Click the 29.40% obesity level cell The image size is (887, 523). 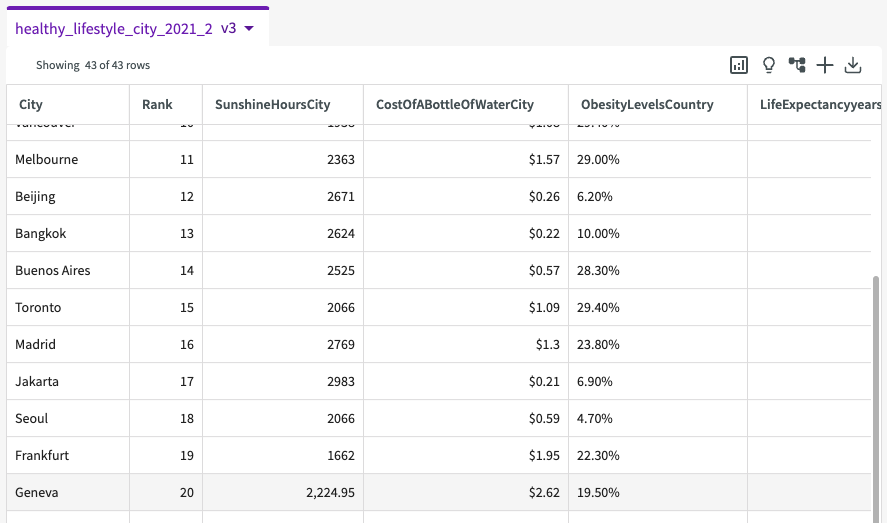pyautogui.click(x=658, y=308)
